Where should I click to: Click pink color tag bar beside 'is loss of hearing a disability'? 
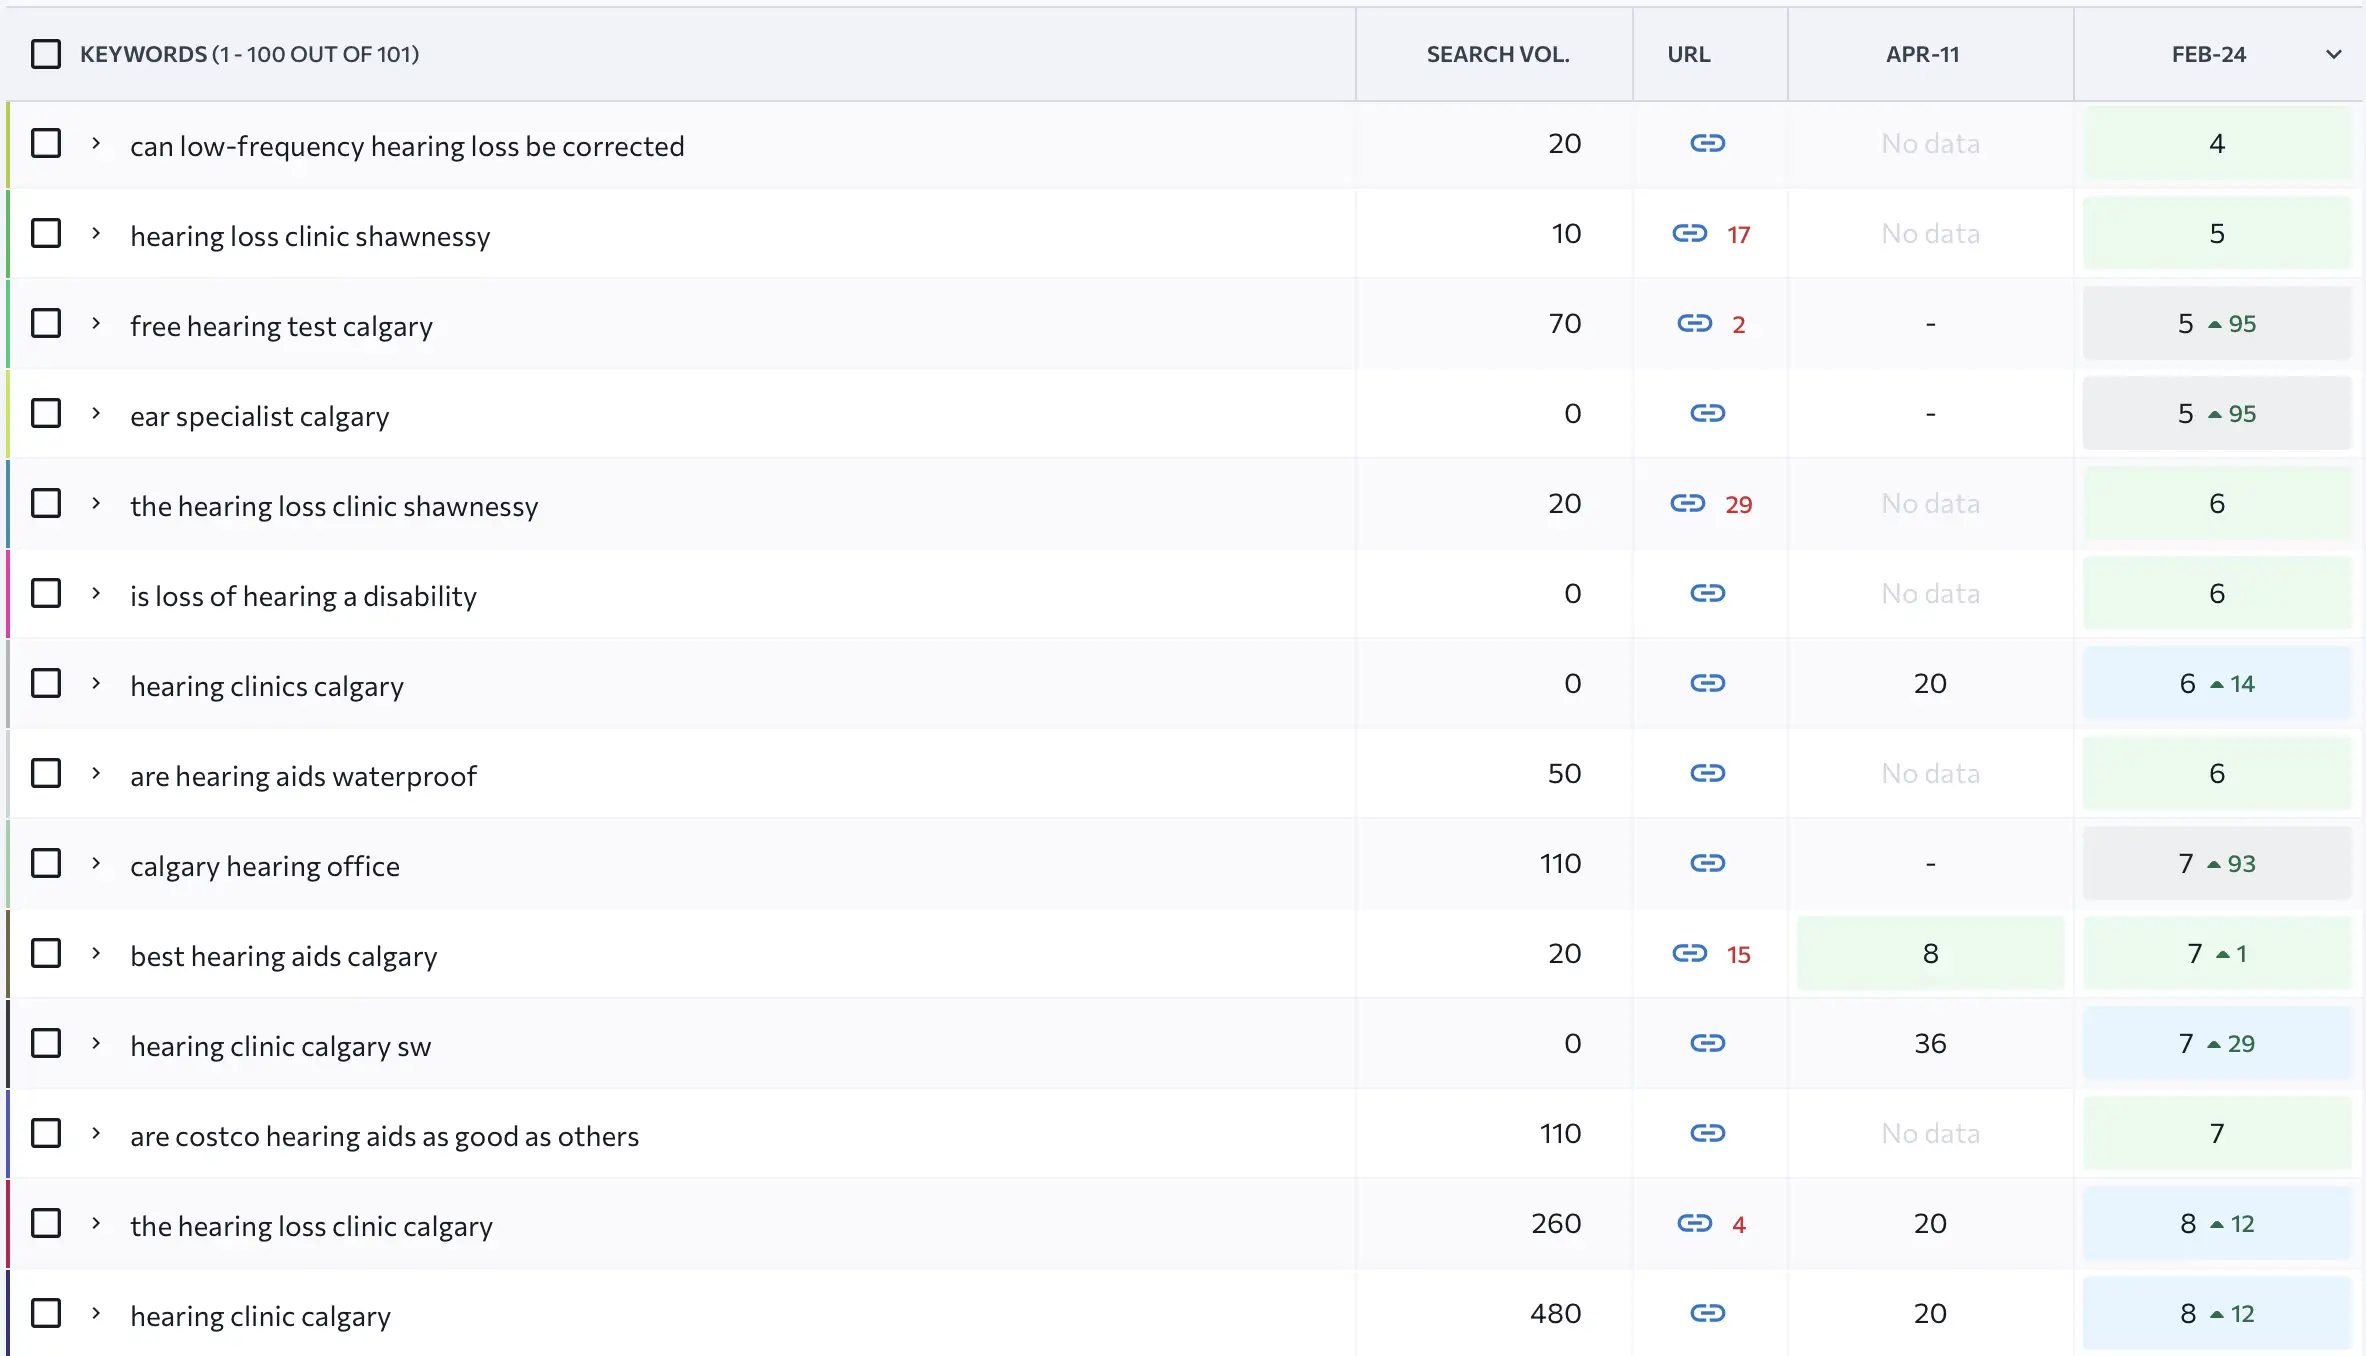[x=8, y=594]
